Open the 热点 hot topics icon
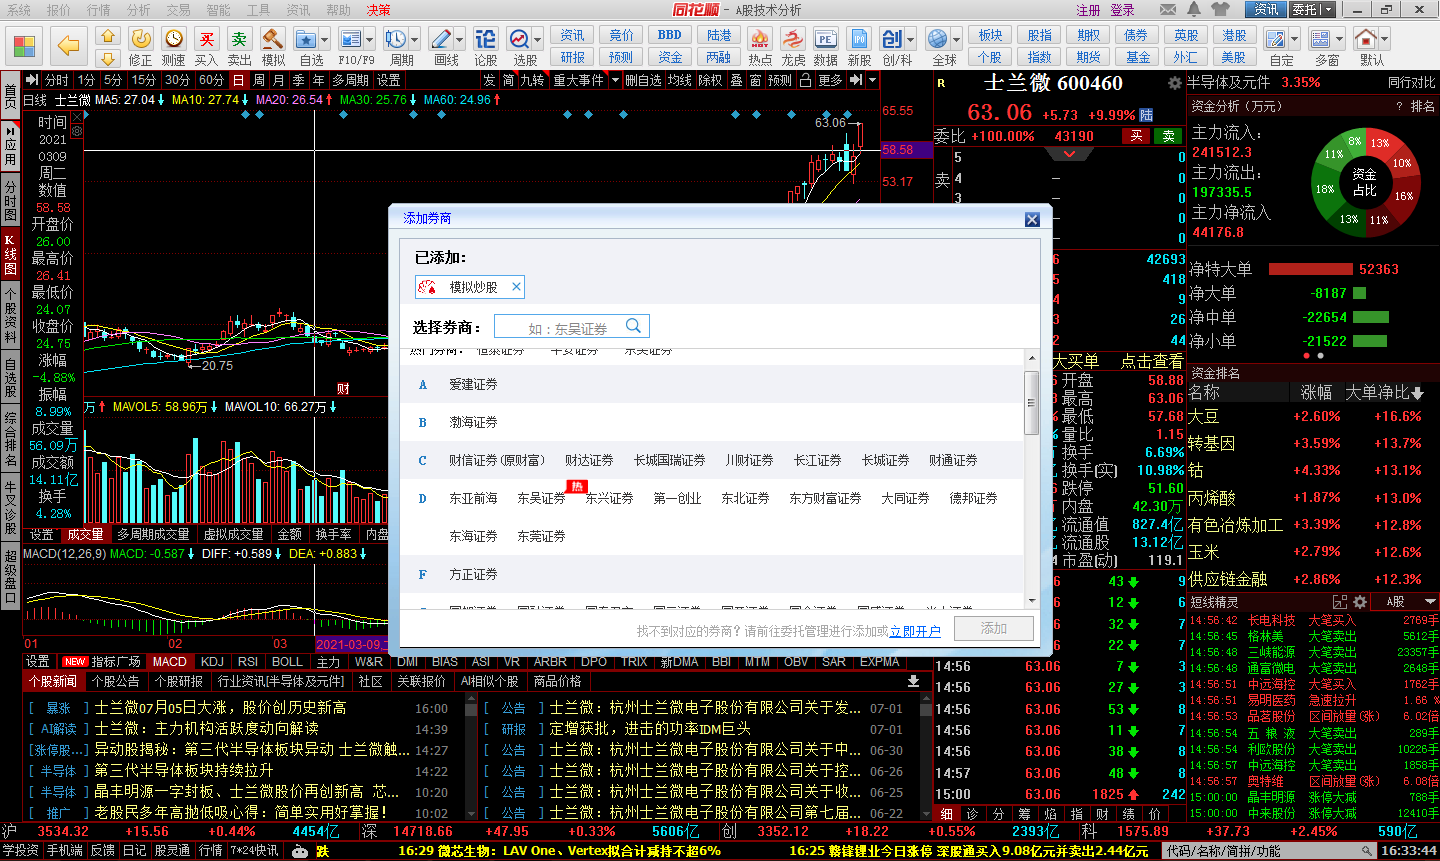1440x861 pixels. [760, 40]
